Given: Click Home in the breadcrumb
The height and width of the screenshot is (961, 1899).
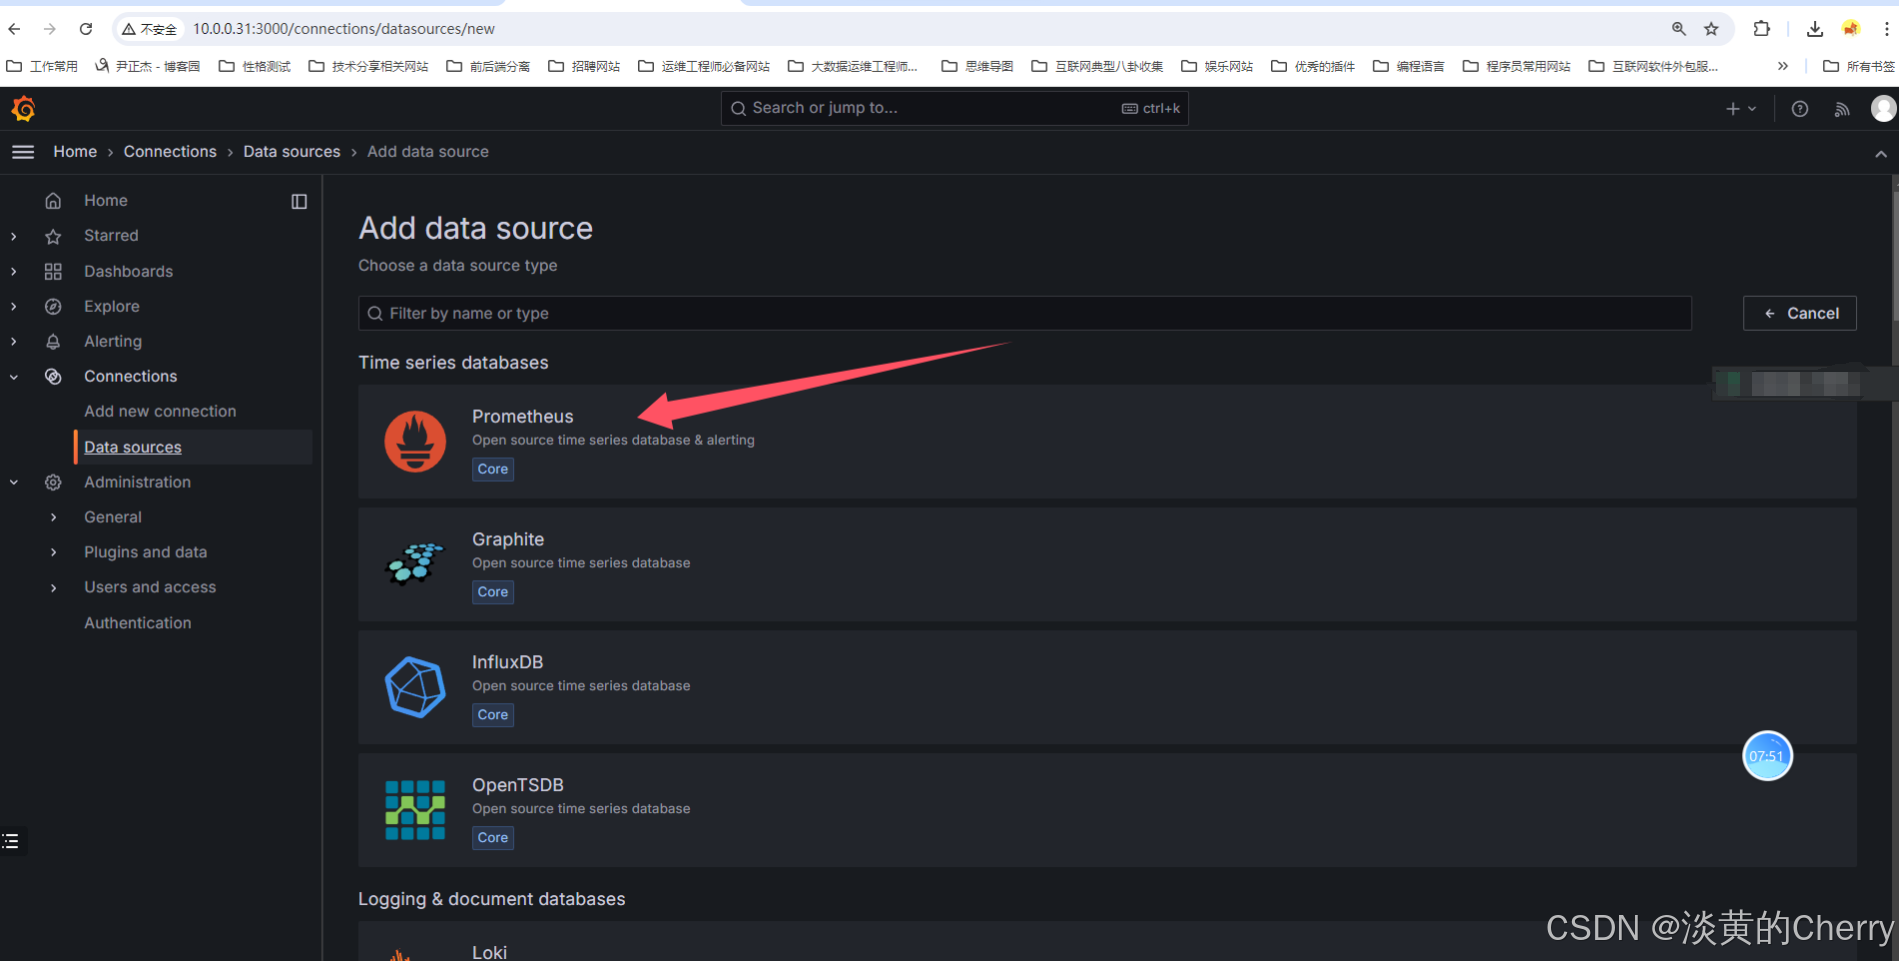Looking at the screenshot, I should coord(75,152).
